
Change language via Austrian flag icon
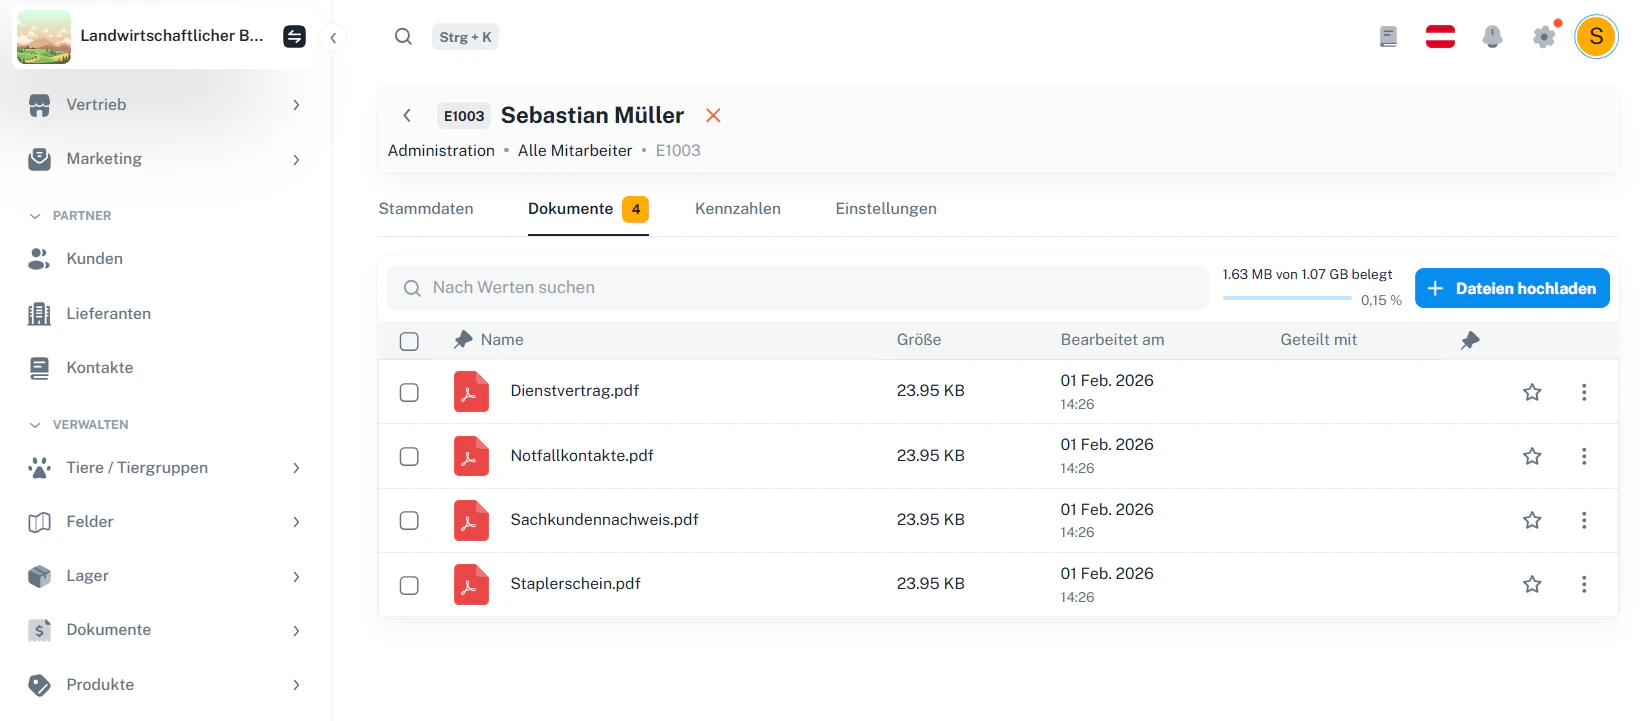[1440, 37]
